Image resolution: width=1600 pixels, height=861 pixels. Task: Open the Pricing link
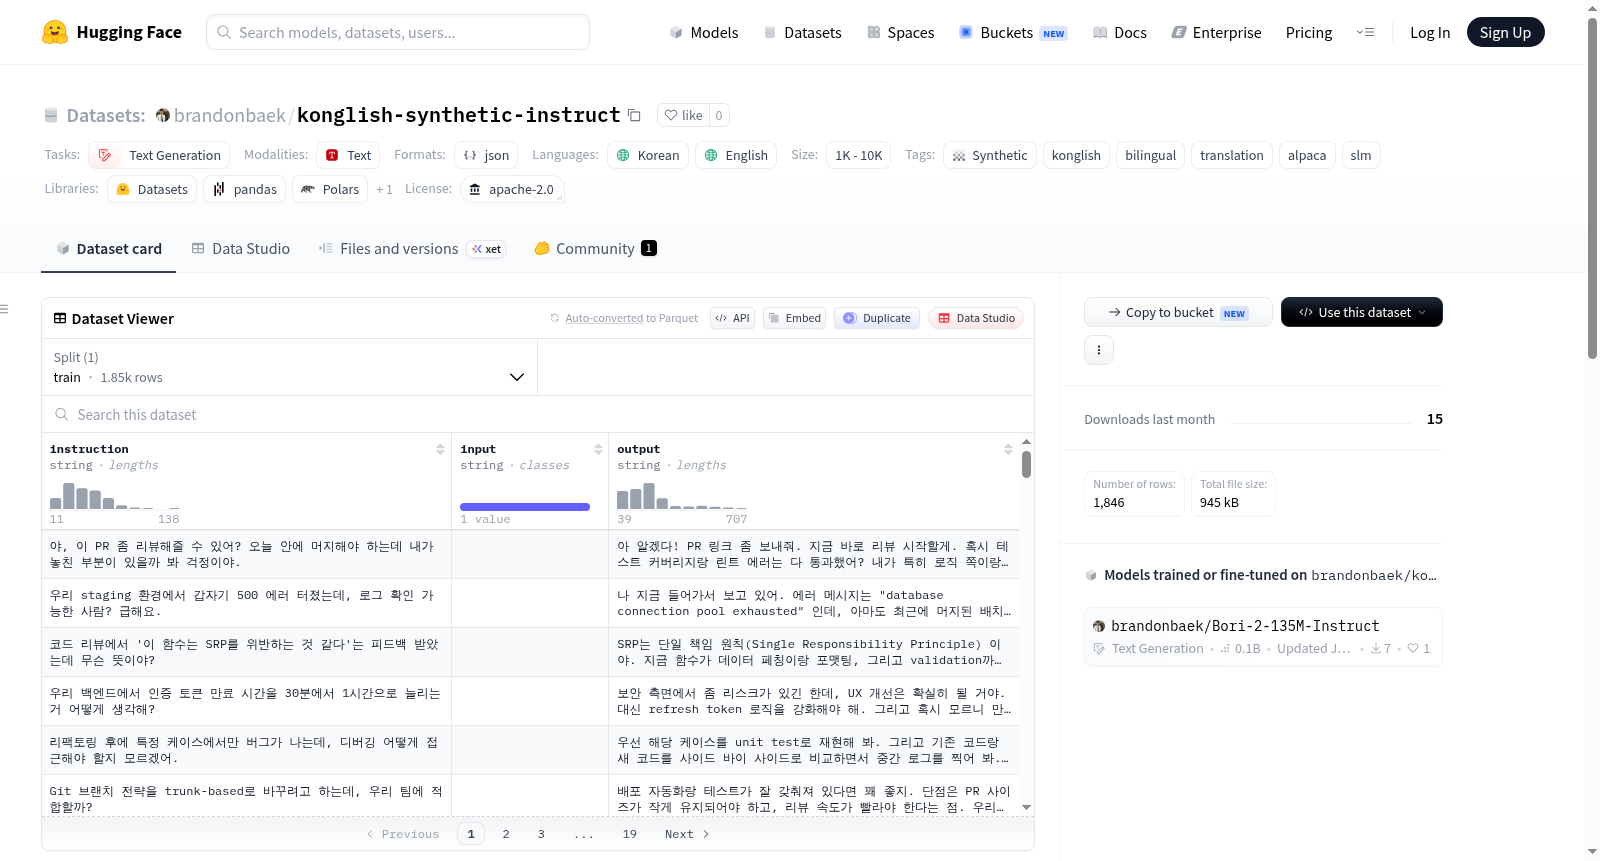coord(1309,32)
